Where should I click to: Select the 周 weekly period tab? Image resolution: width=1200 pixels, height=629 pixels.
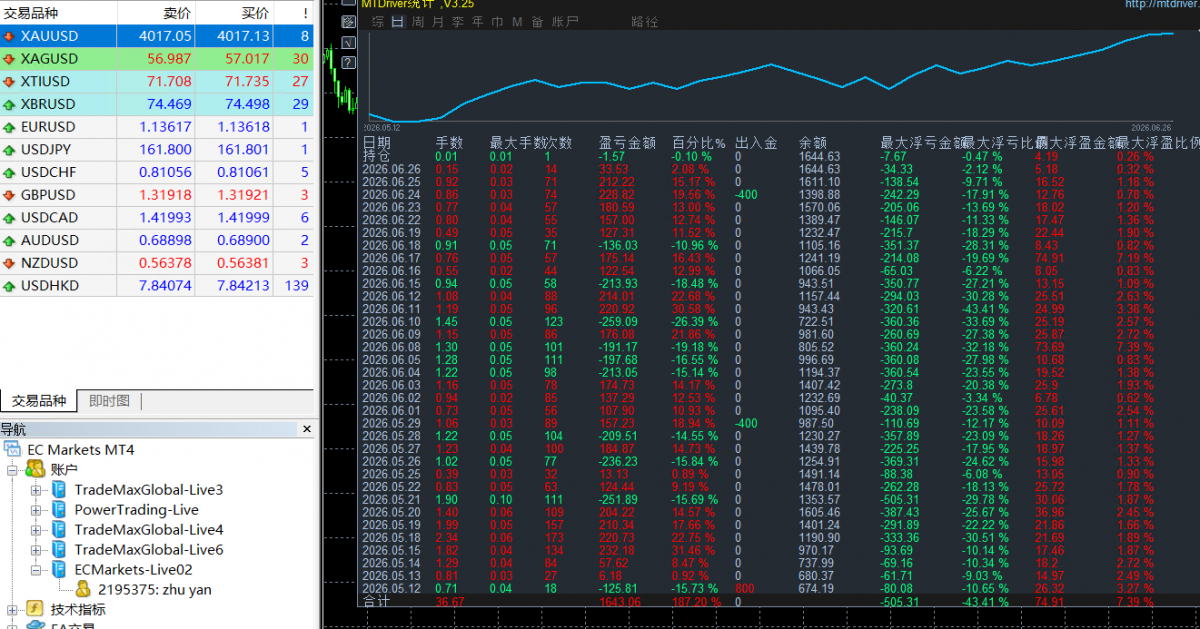[x=417, y=22]
